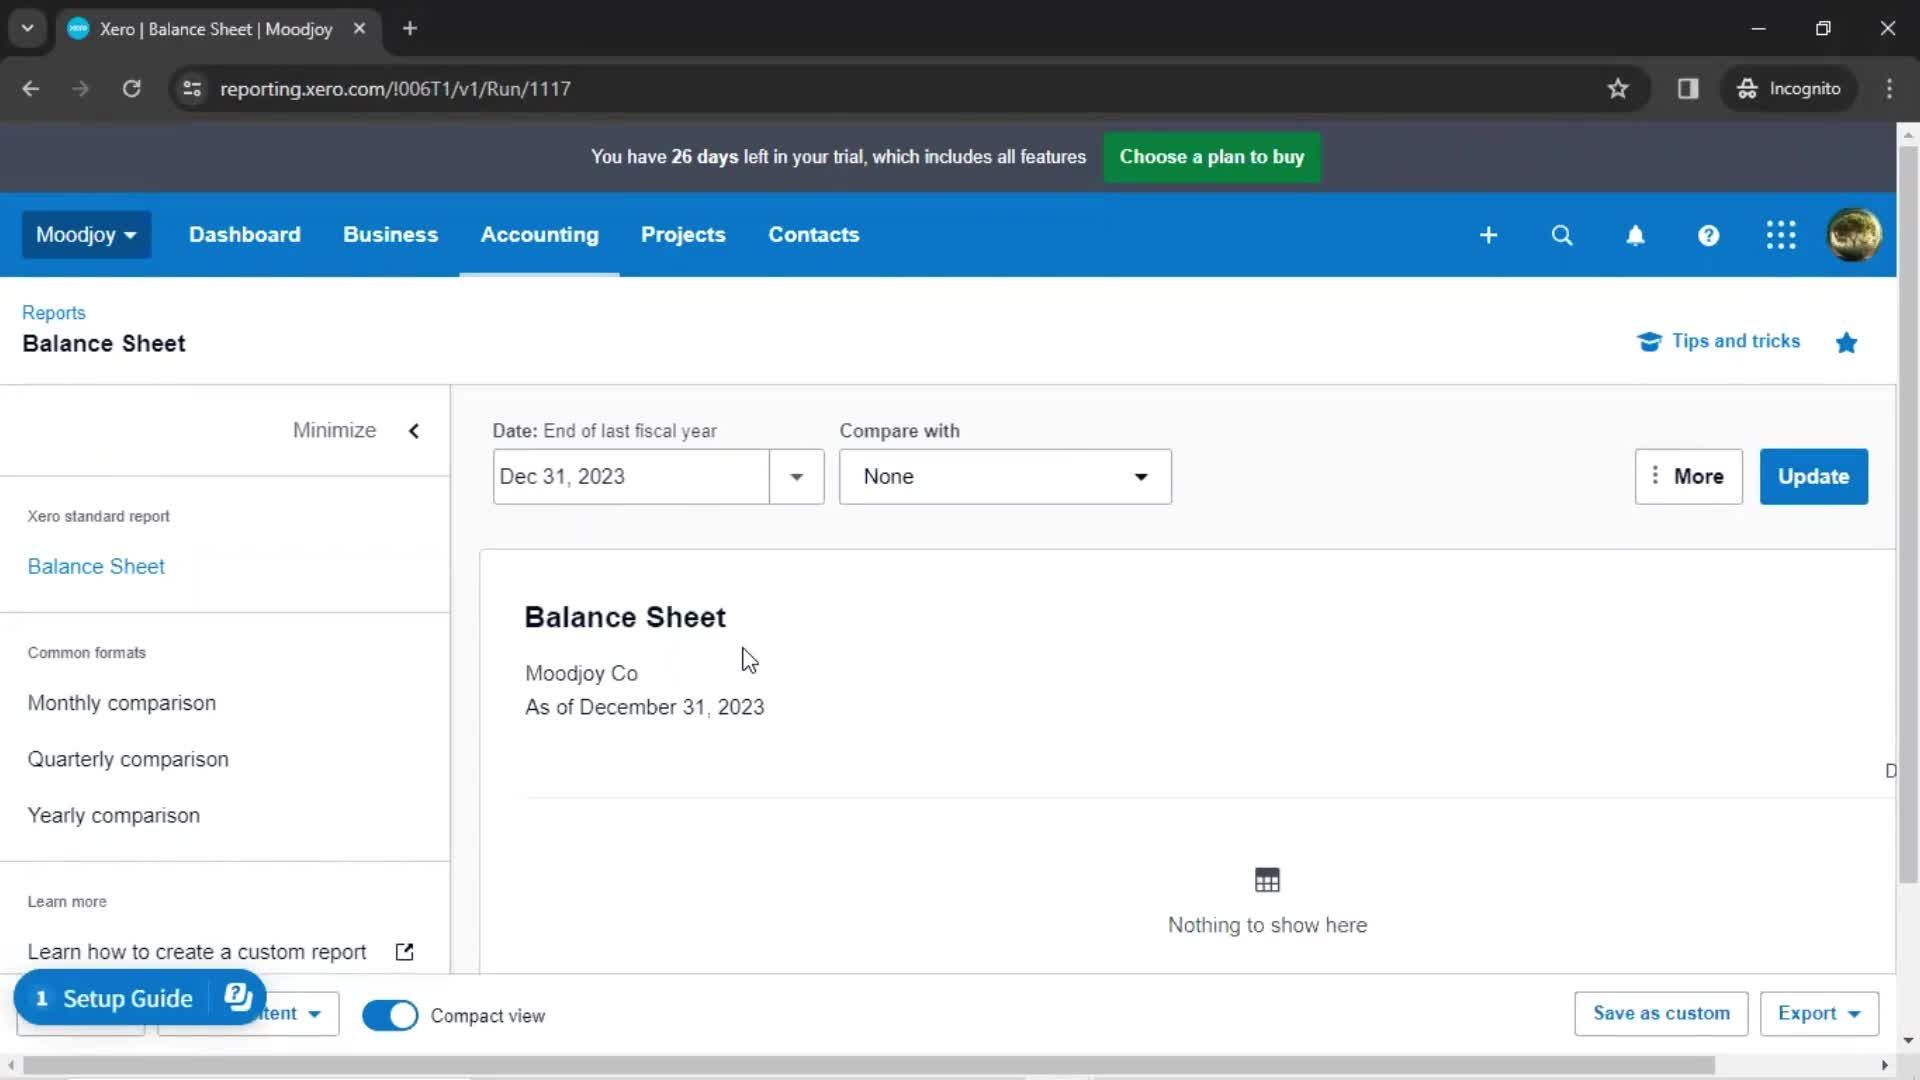Viewport: 1920px width, 1080px height.
Task: Click the Dec 31, 2023 date field
Action: 631,477
